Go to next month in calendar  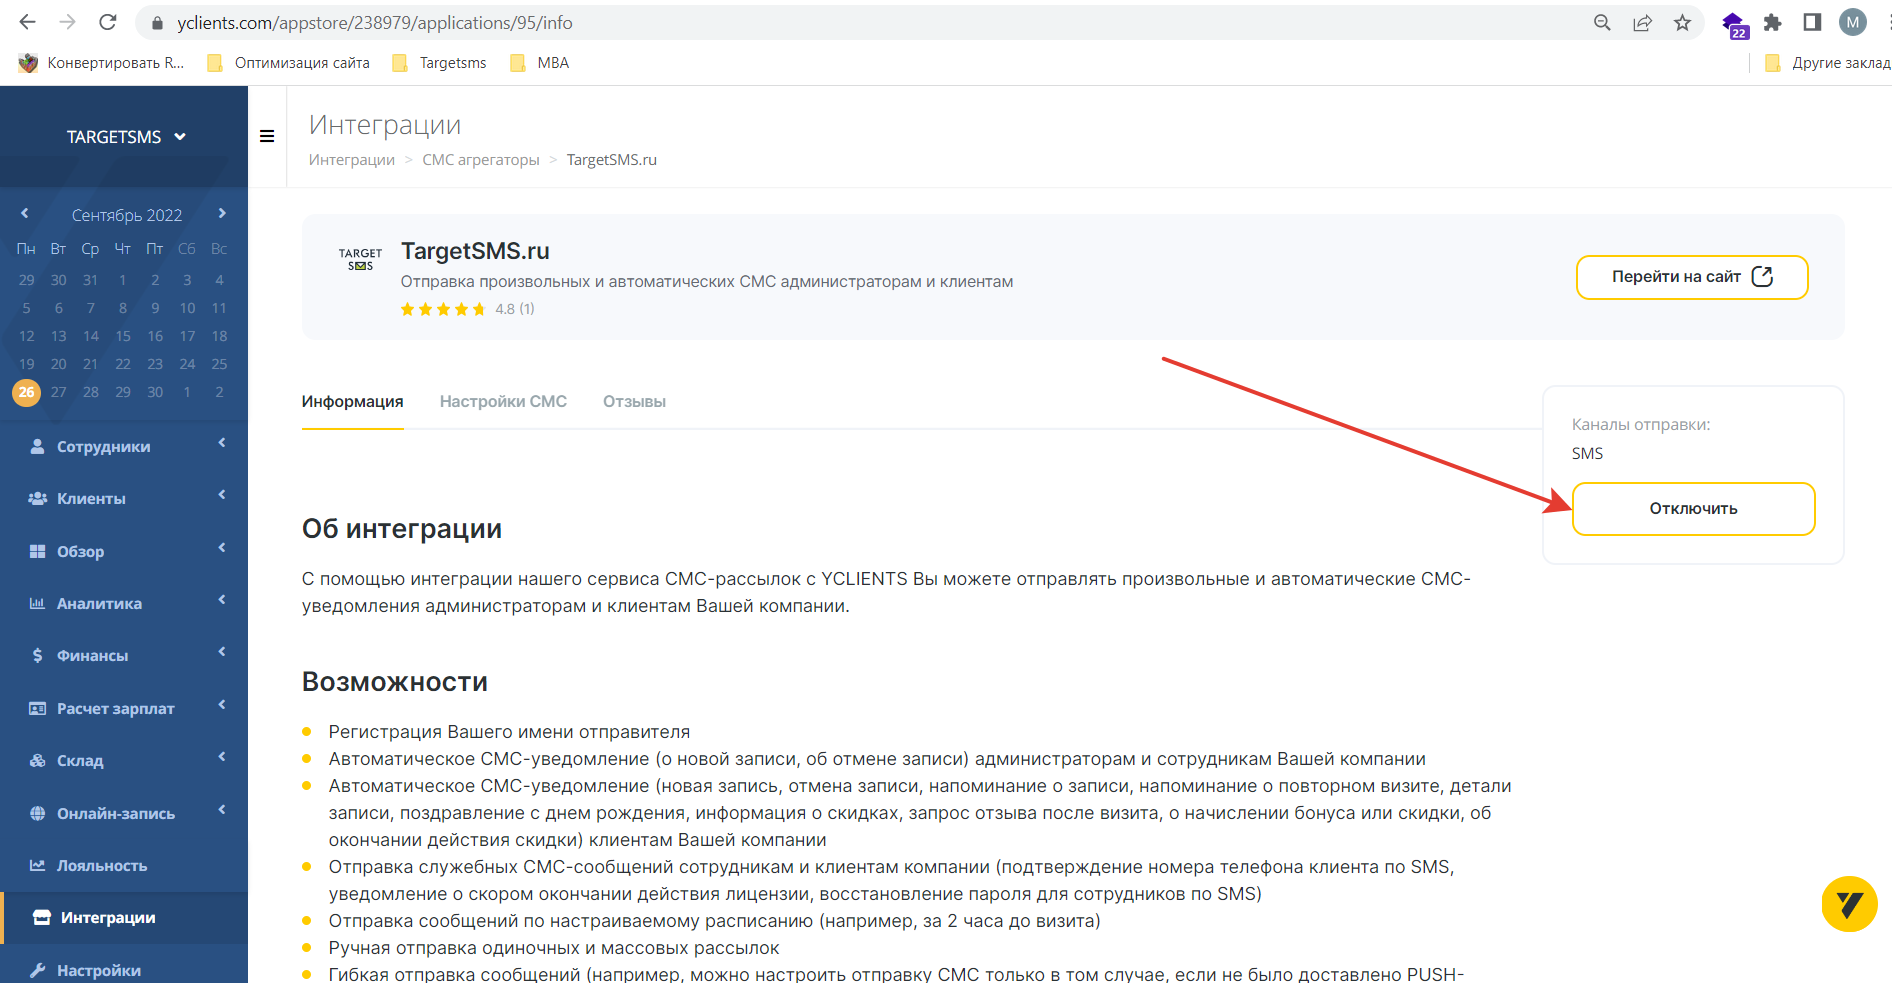(222, 213)
